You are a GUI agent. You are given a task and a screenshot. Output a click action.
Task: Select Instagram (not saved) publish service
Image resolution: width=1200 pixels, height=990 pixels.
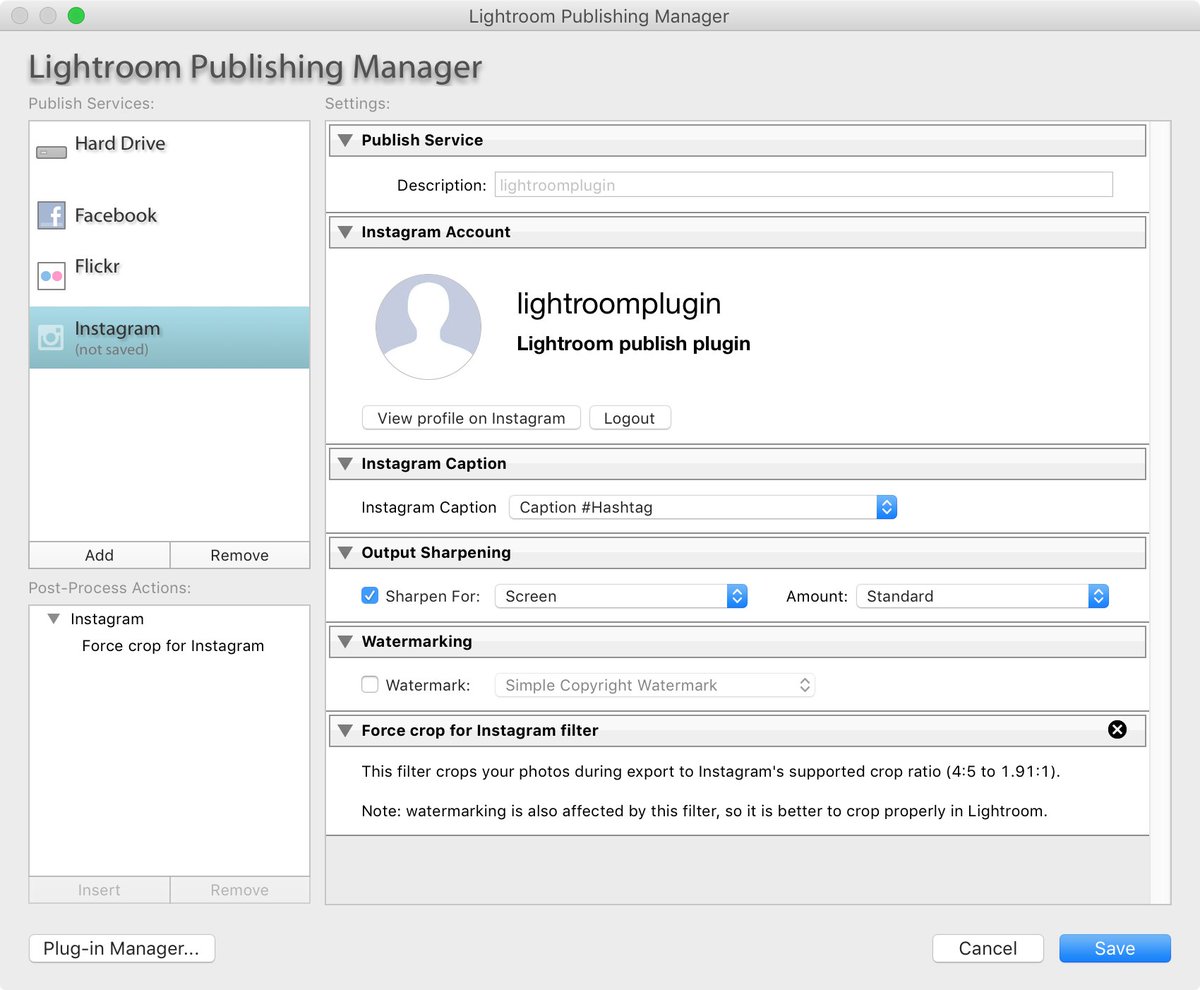click(x=169, y=337)
